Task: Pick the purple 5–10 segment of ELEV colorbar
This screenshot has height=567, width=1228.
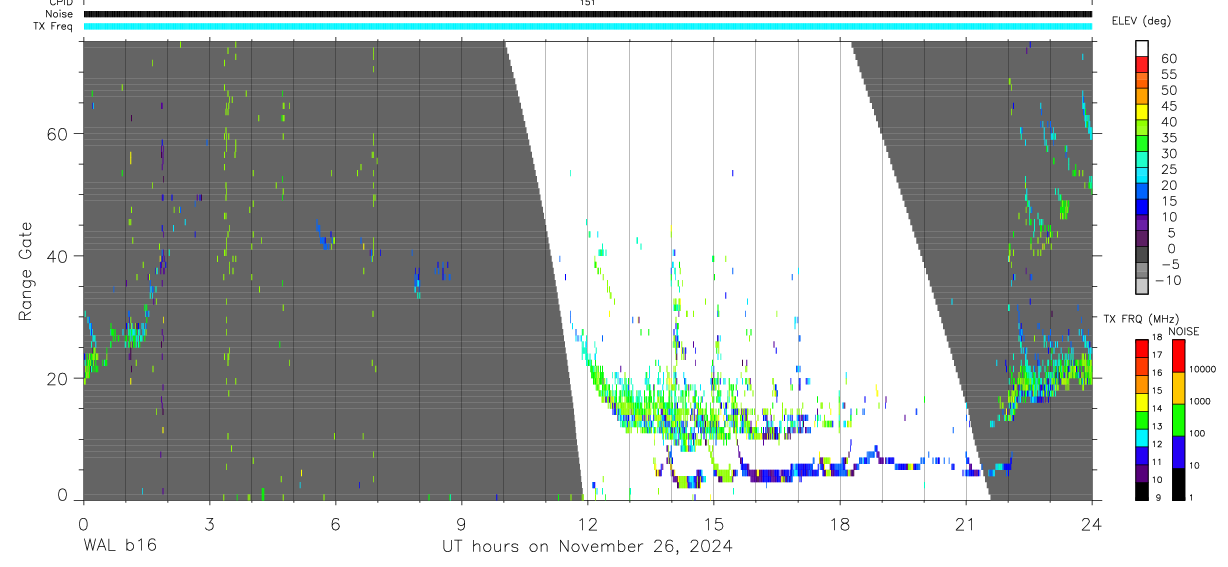Action: coord(1142,224)
